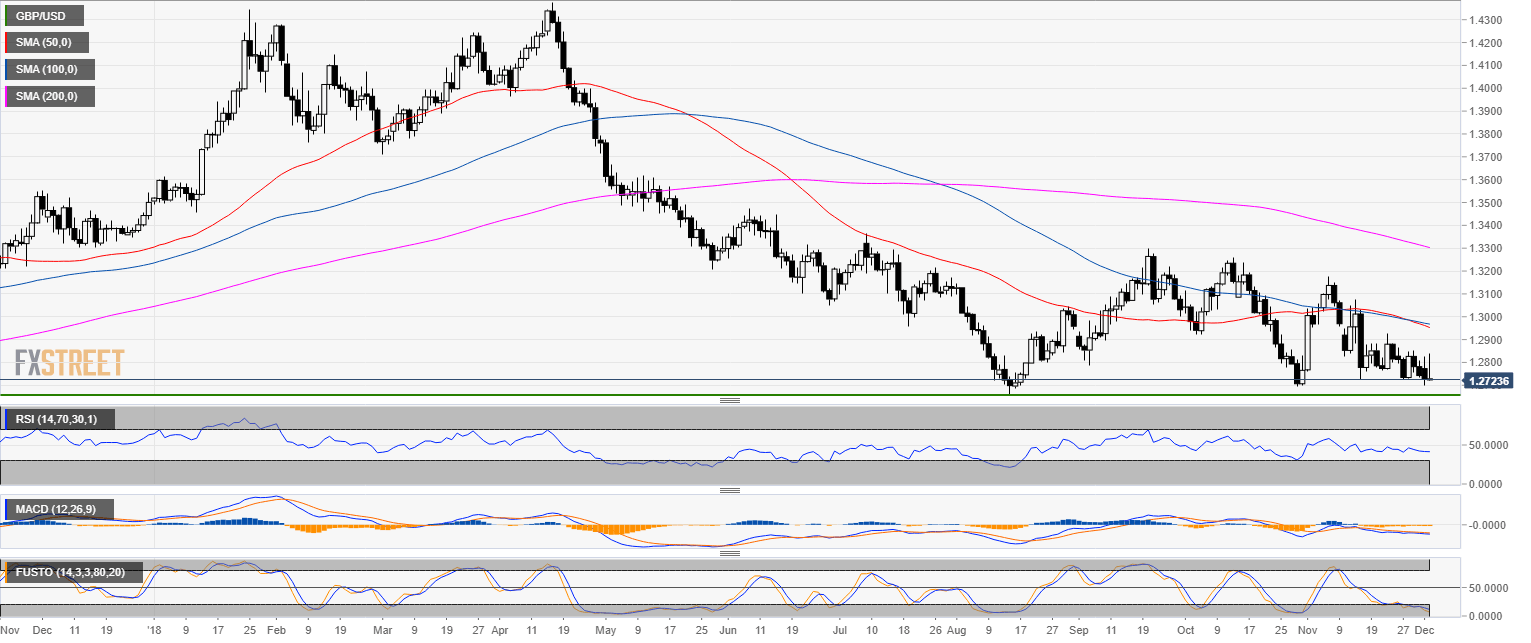Click the green color bar beside GBP/USD
The width and height of the screenshot is (1531, 643).
[7, 16]
